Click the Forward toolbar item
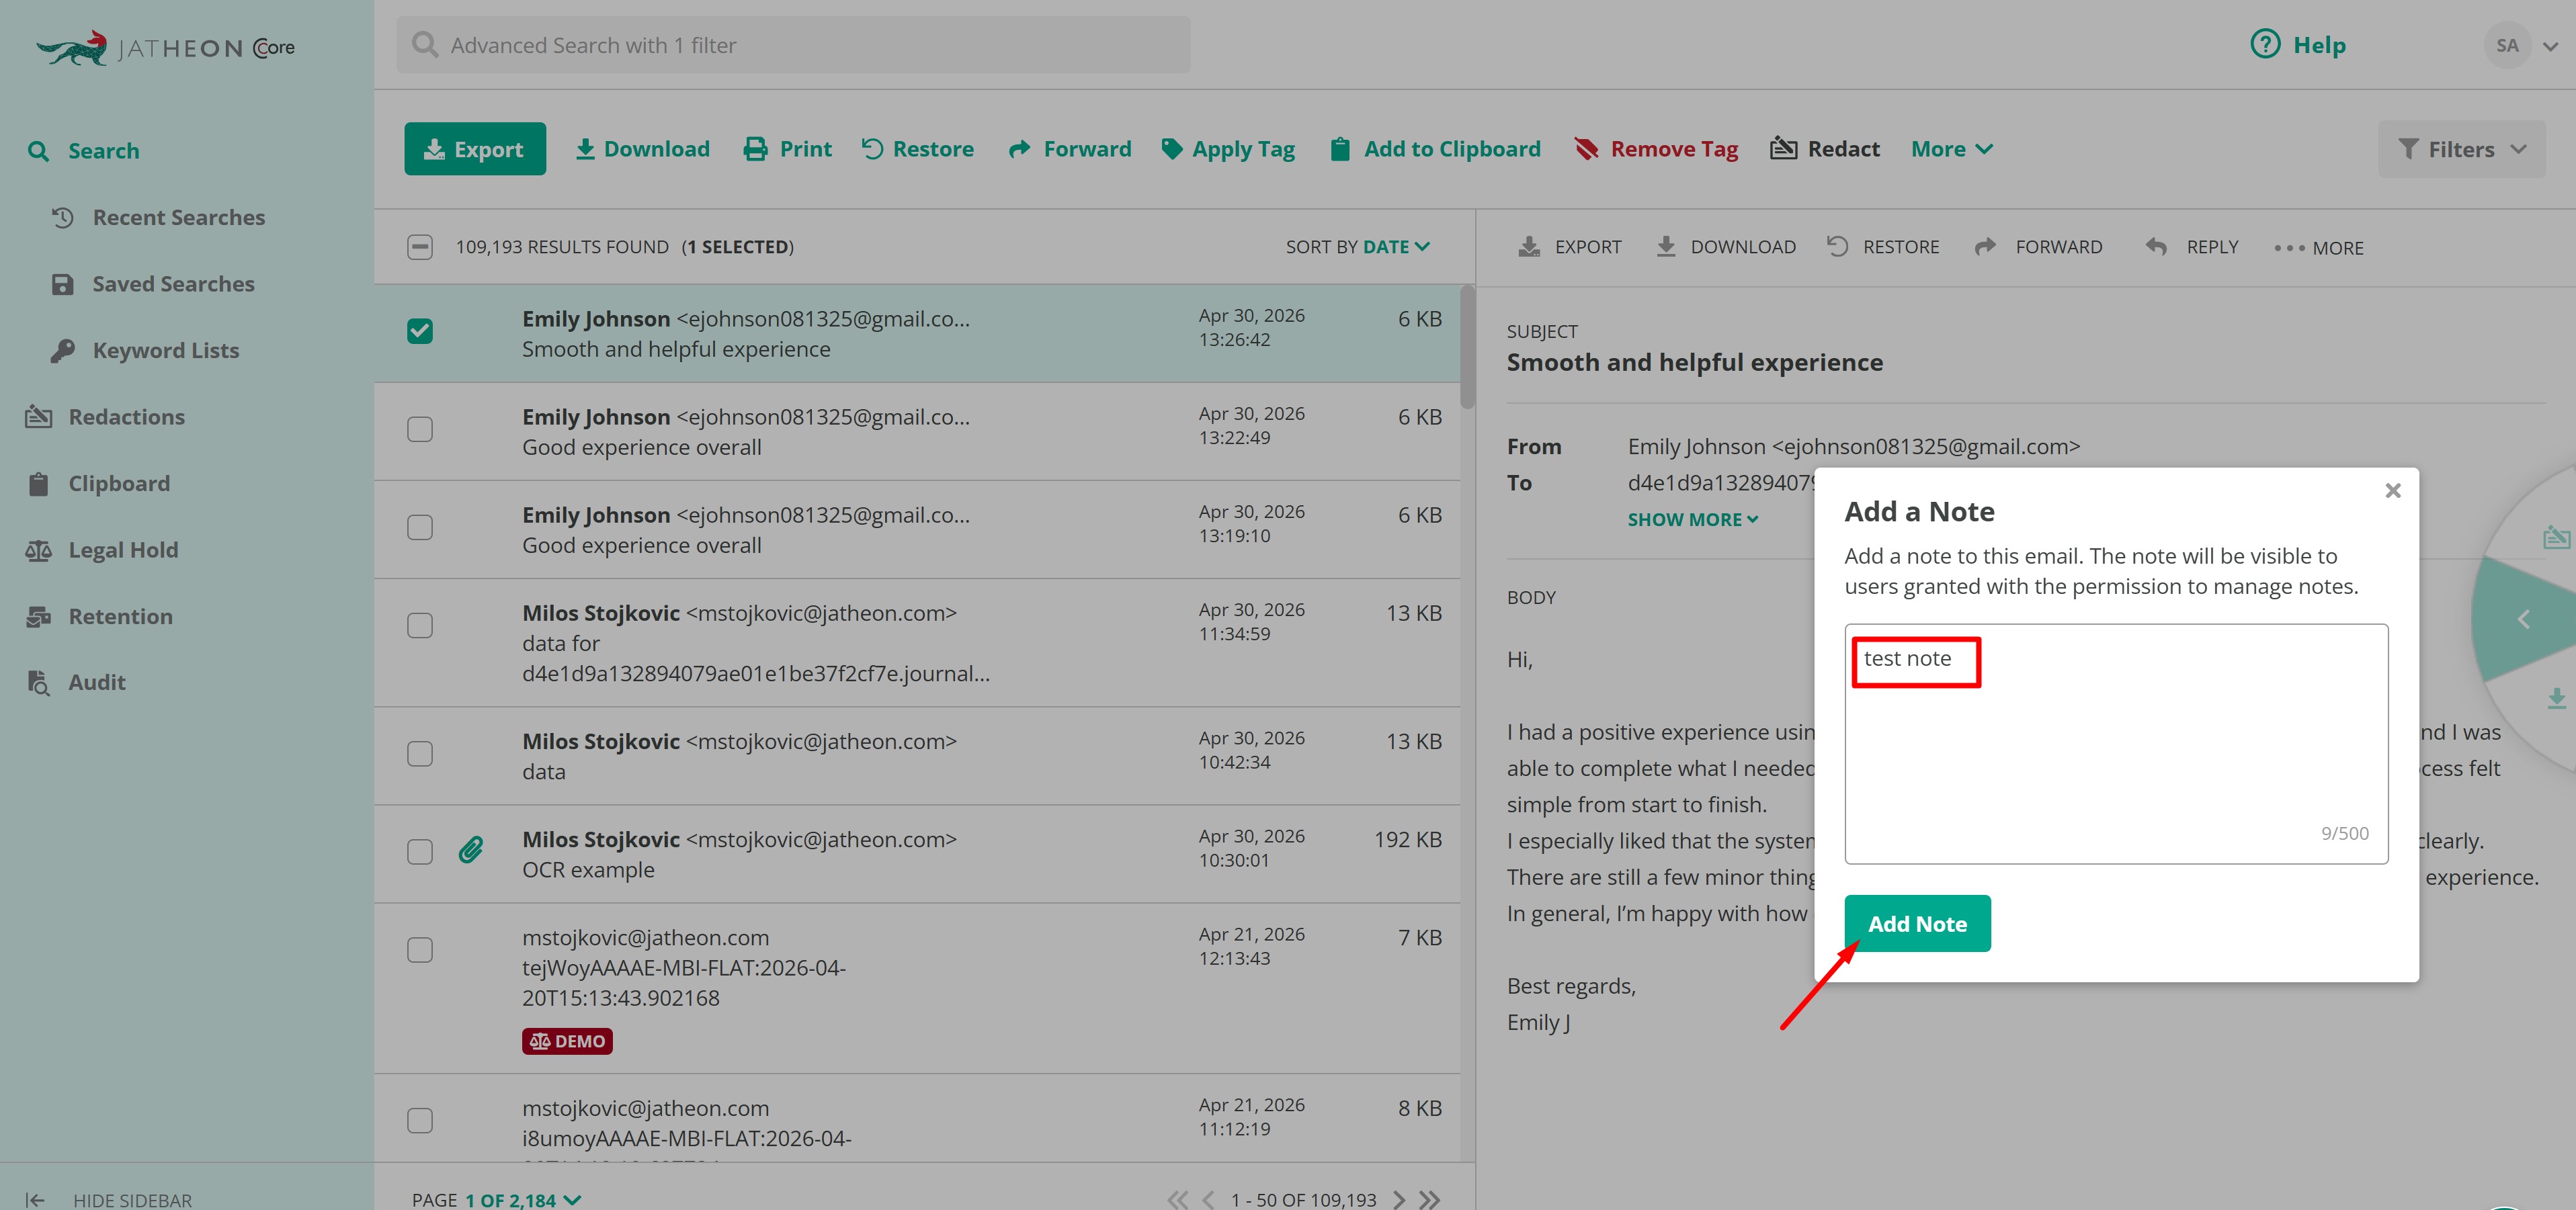2576x1210 pixels. click(x=1070, y=149)
